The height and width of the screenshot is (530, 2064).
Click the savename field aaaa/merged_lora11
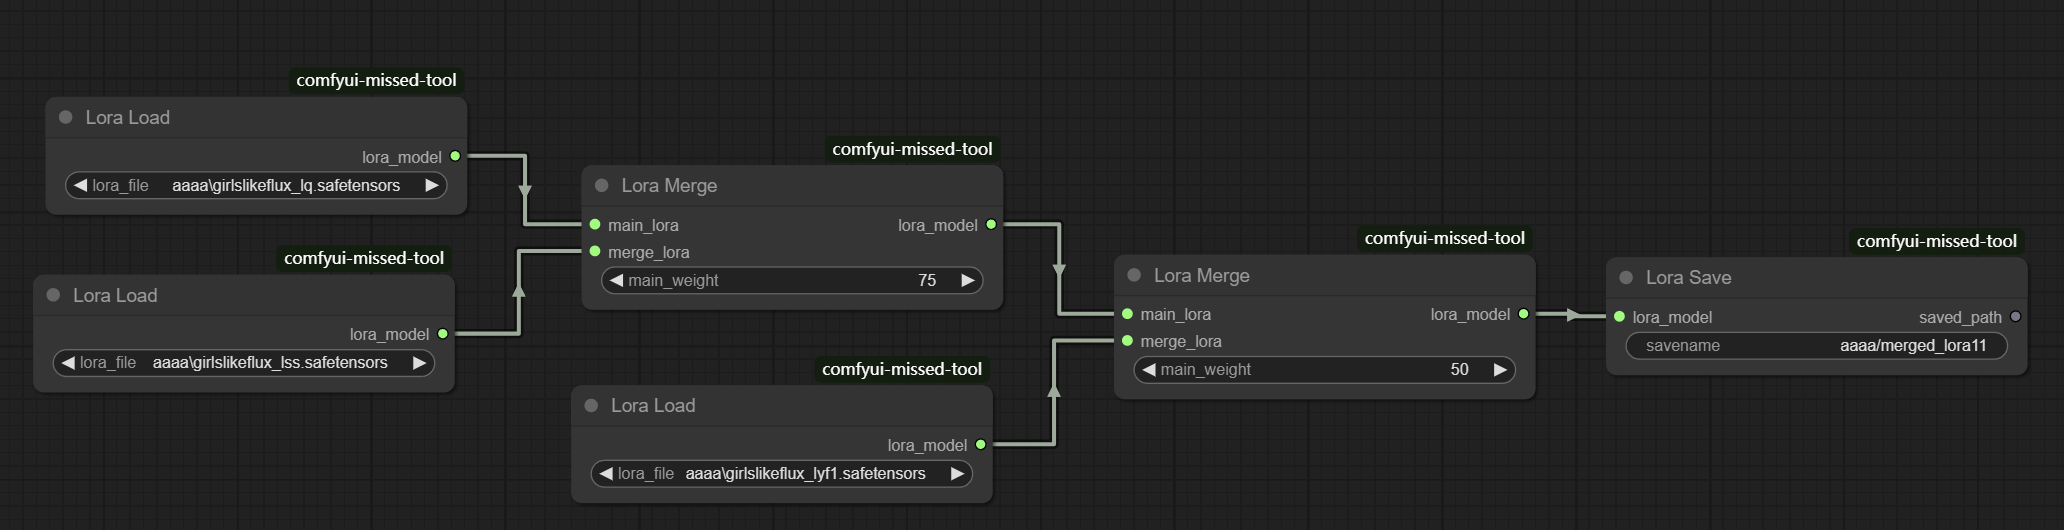click(1817, 345)
